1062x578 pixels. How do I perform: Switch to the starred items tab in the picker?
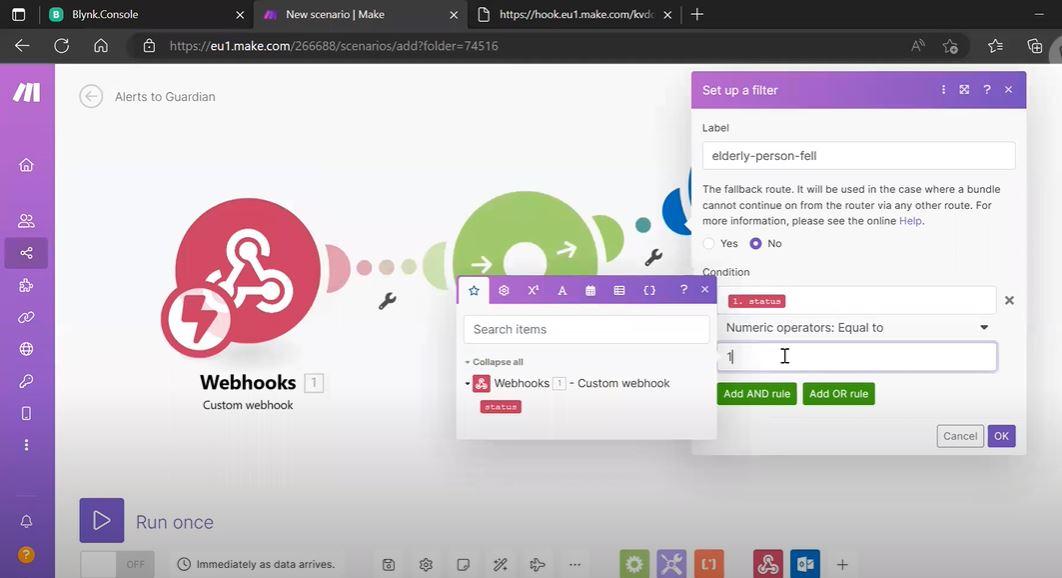pyautogui.click(x=473, y=290)
